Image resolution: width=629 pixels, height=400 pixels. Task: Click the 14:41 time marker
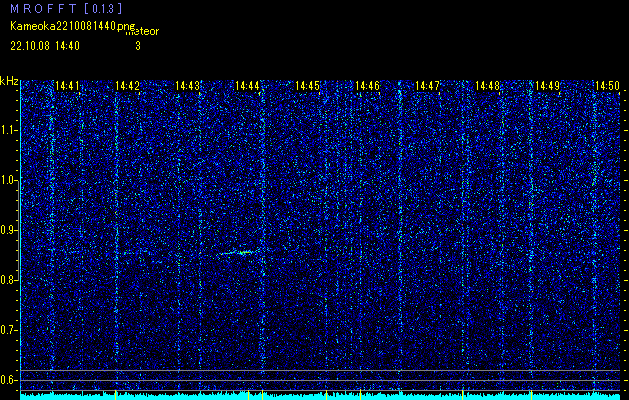tap(67, 85)
